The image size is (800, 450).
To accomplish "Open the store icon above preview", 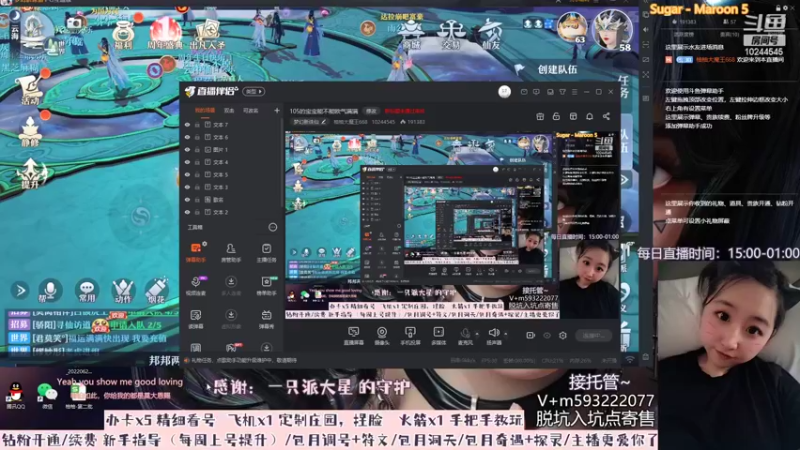I will pos(573,116).
